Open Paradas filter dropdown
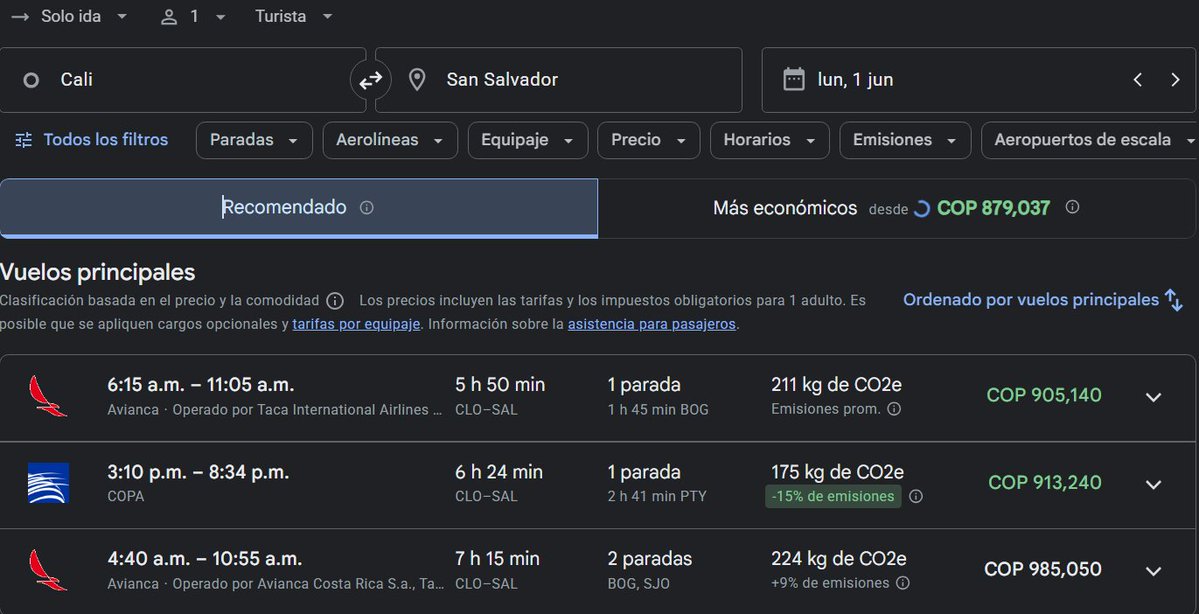This screenshot has width=1199, height=614. pyautogui.click(x=254, y=140)
